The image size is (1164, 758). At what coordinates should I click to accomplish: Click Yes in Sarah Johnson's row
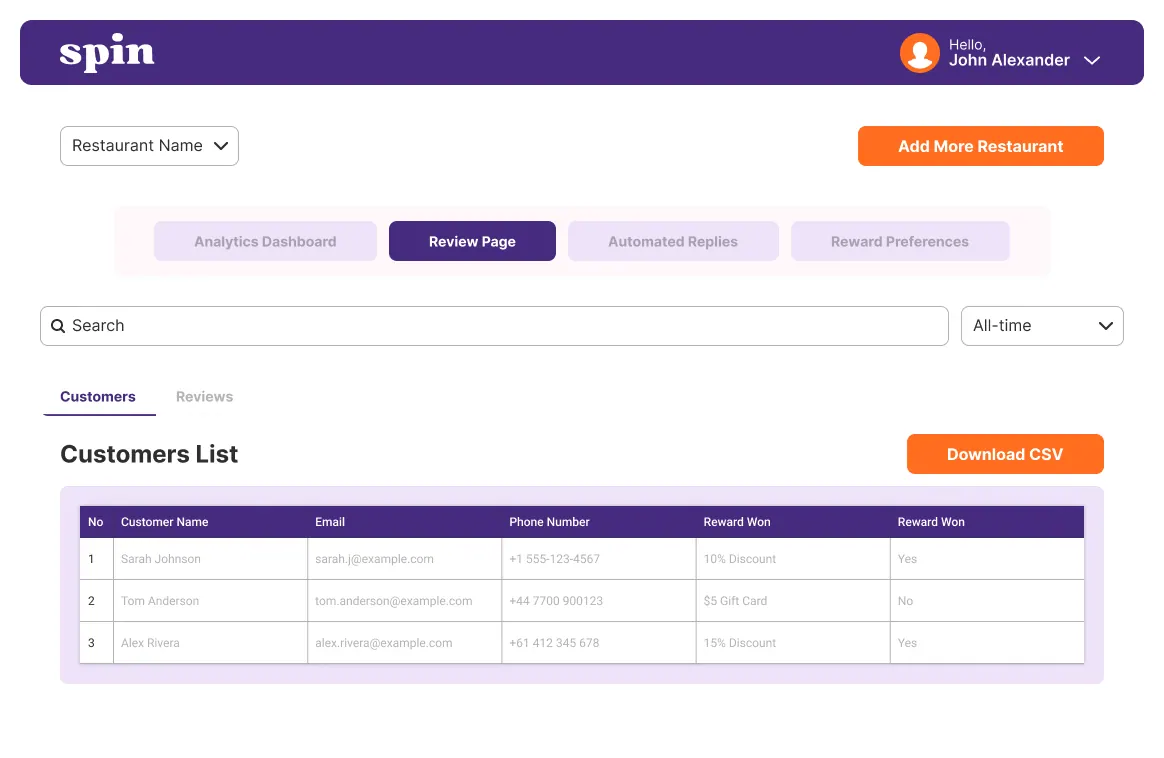pos(907,559)
